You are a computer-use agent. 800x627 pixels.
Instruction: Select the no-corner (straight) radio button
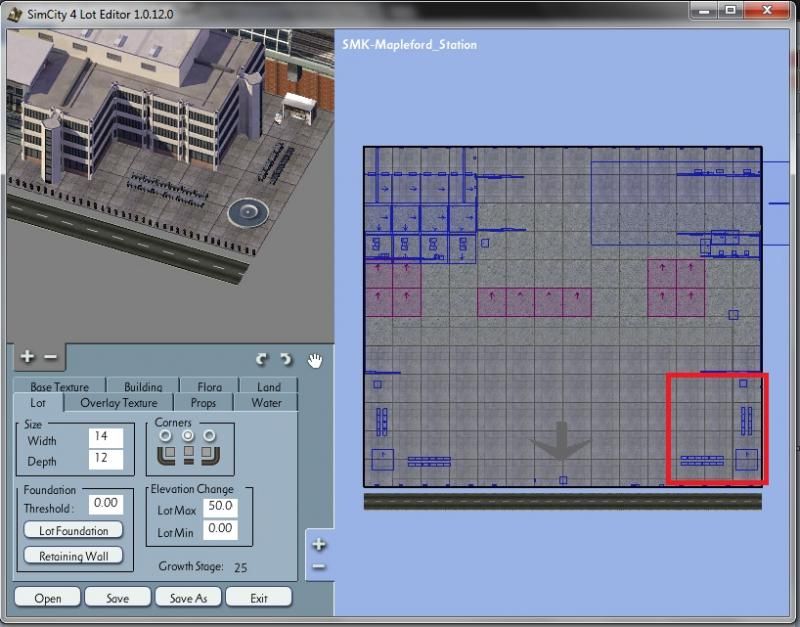(188, 436)
